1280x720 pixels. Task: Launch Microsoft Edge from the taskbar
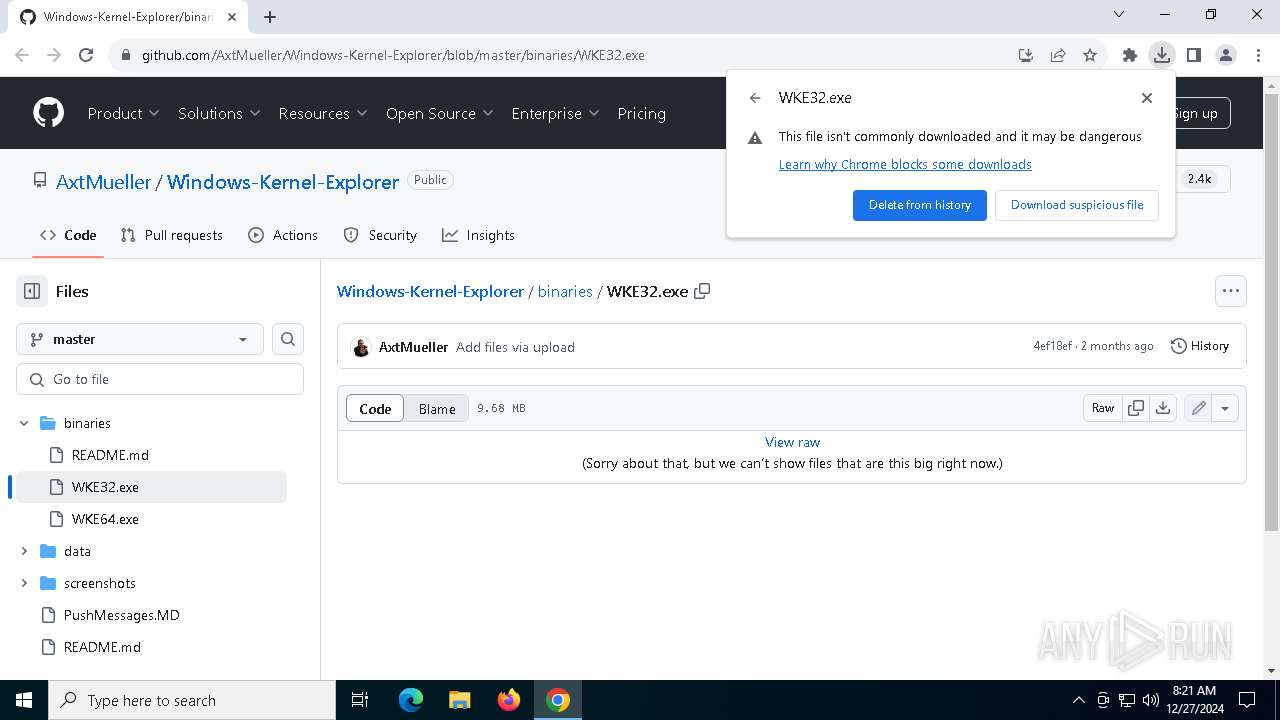tap(411, 700)
